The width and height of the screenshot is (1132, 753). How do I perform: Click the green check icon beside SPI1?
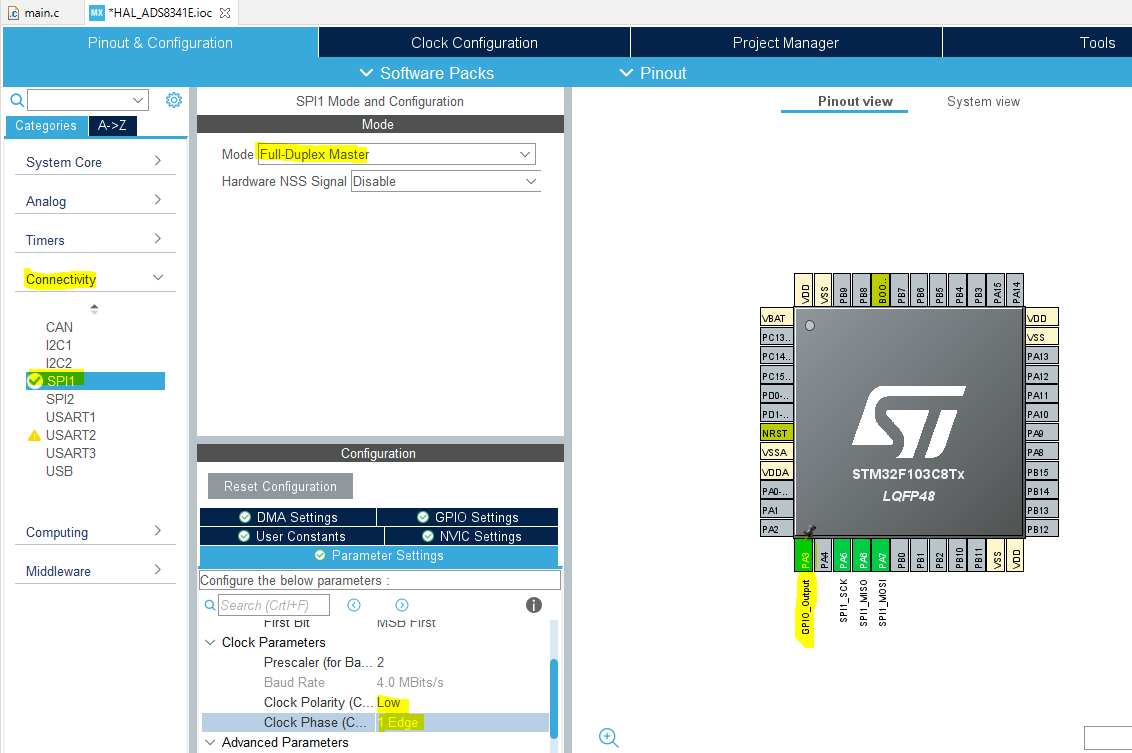click(x=35, y=380)
